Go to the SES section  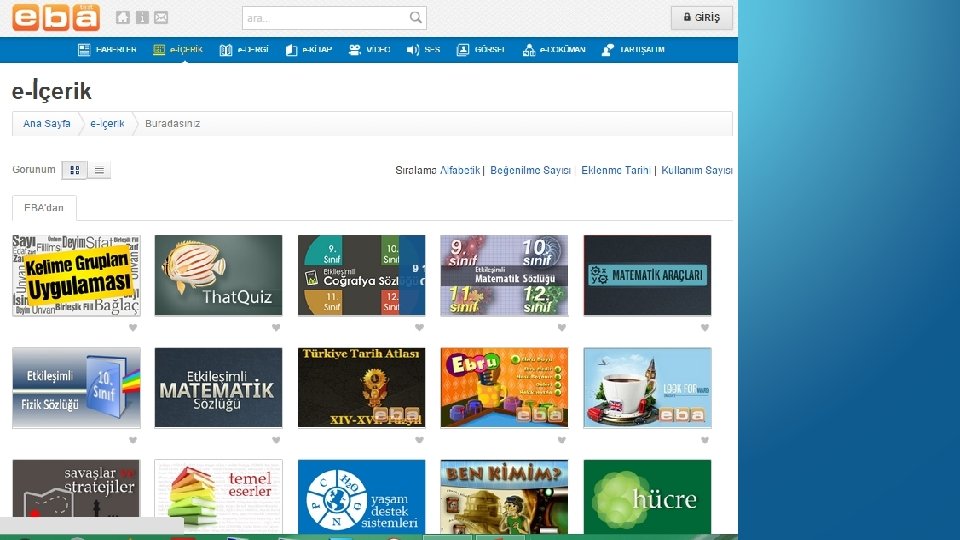coord(423,50)
